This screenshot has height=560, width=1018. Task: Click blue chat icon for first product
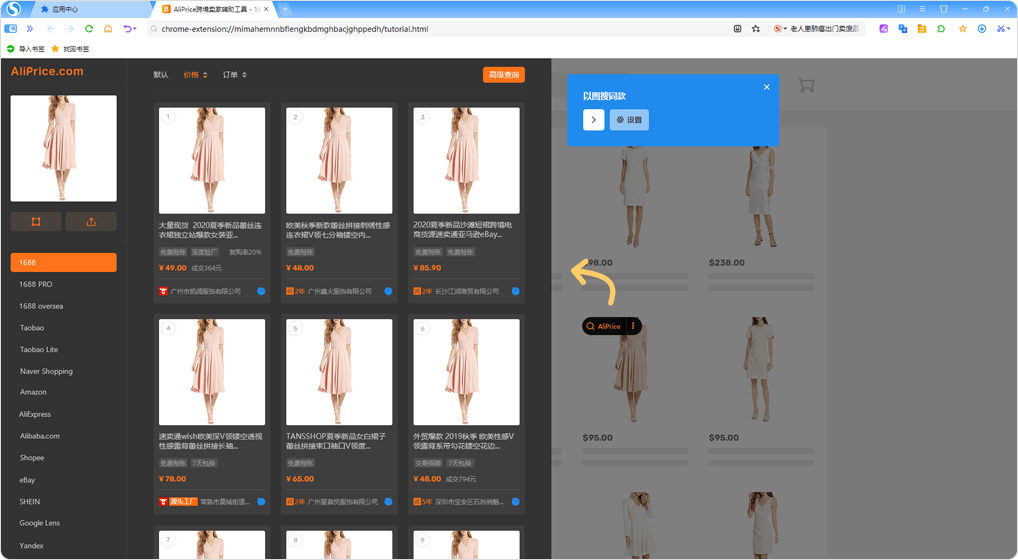pyautogui.click(x=261, y=291)
